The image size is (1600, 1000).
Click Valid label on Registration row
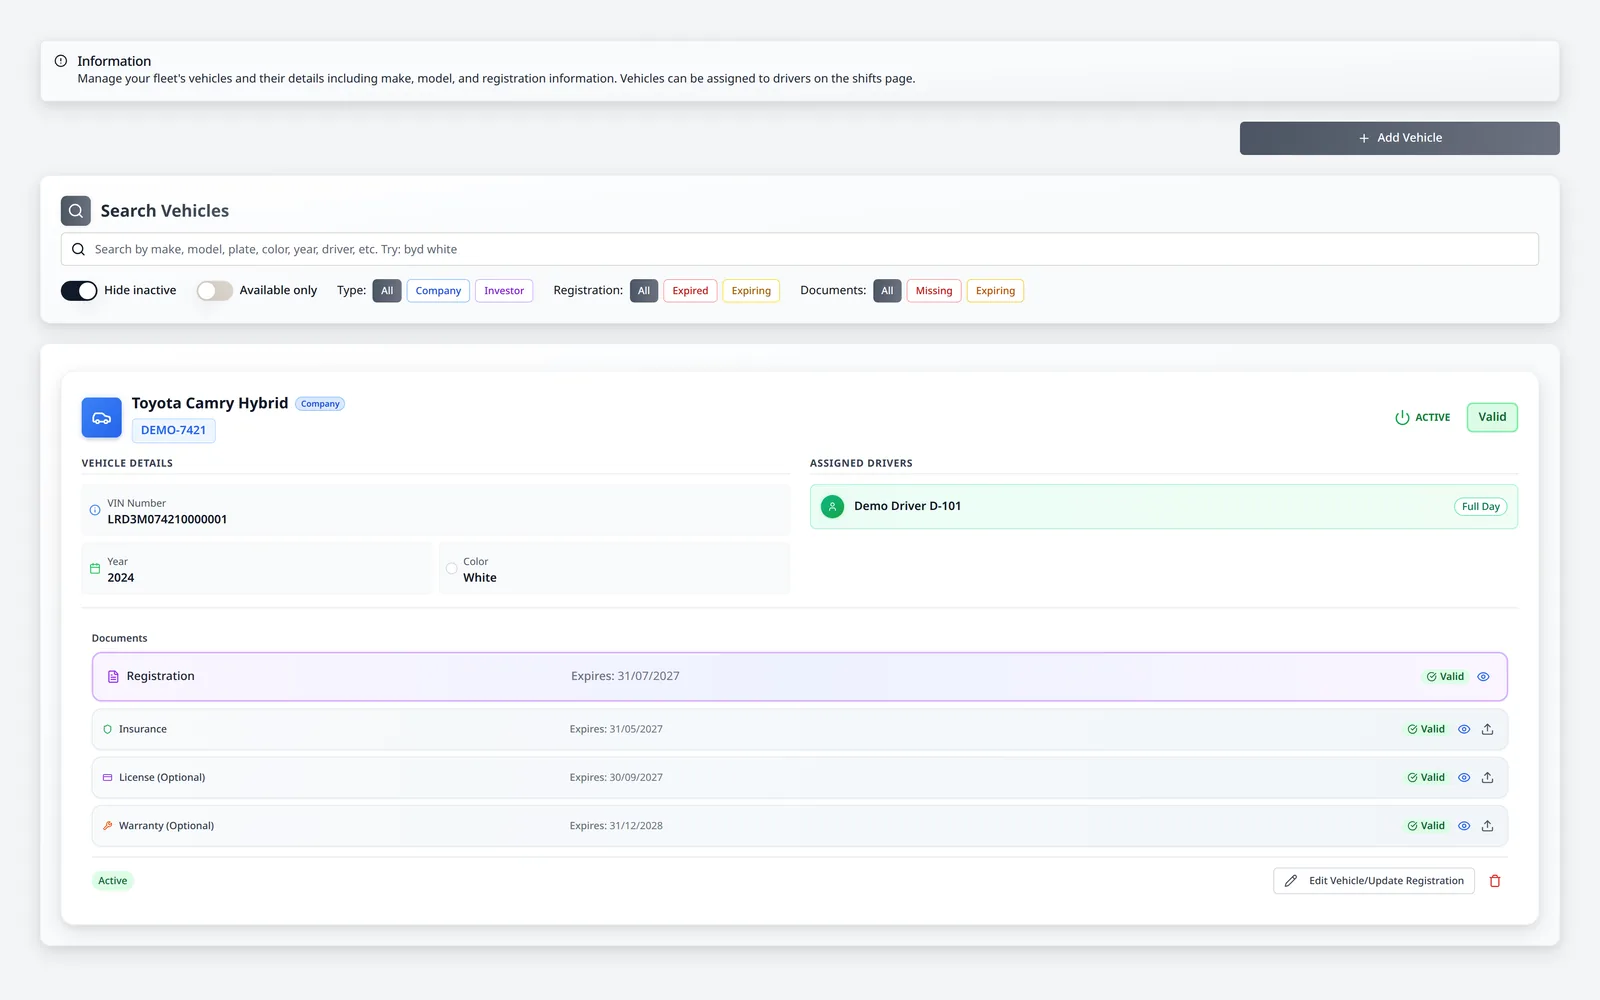(1445, 677)
